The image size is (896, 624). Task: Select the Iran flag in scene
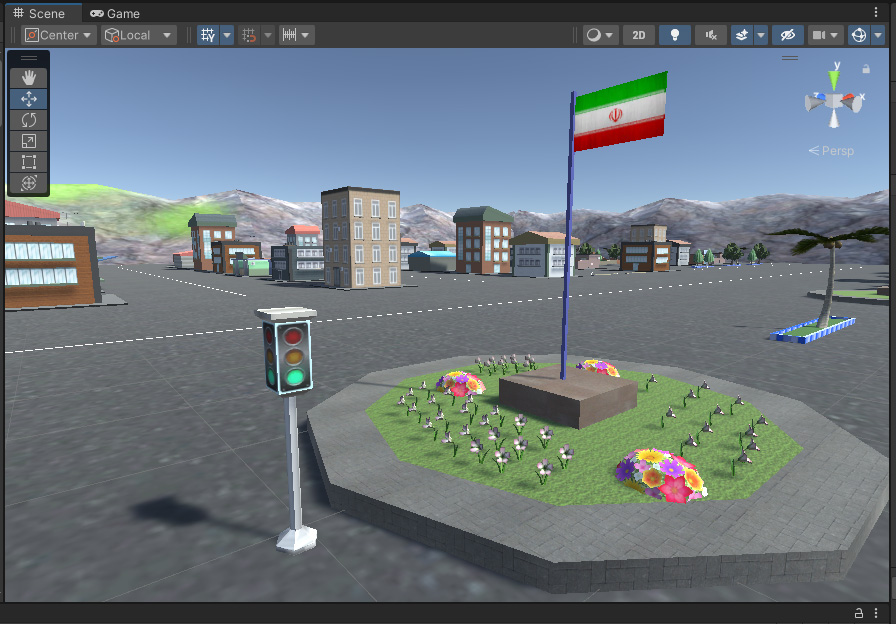(x=620, y=111)
